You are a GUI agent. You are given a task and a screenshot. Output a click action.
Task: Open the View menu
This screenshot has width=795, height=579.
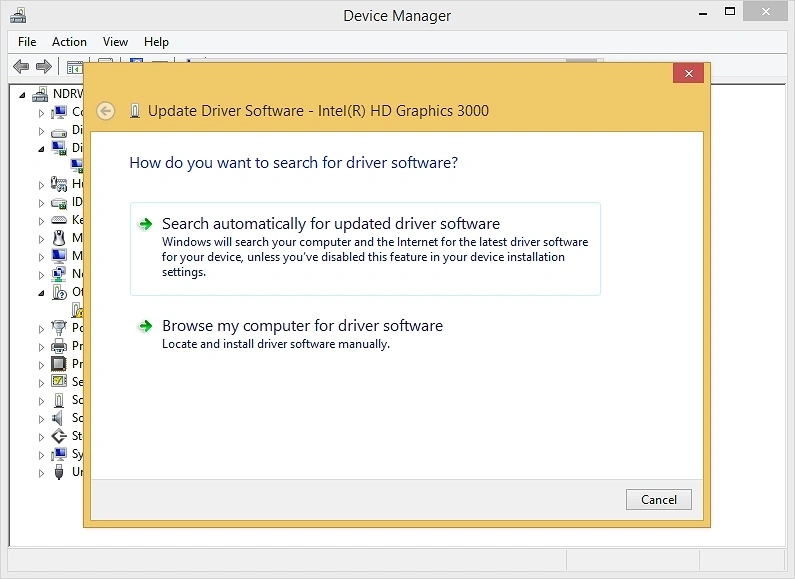click(115, 42)
